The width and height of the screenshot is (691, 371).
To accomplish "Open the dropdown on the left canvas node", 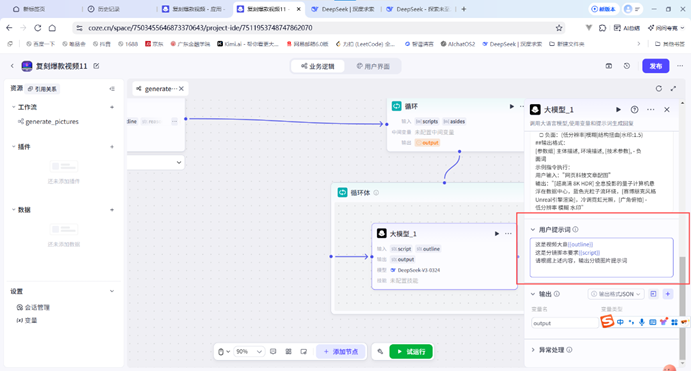I will pyautogui.click(x=179, y=162).
